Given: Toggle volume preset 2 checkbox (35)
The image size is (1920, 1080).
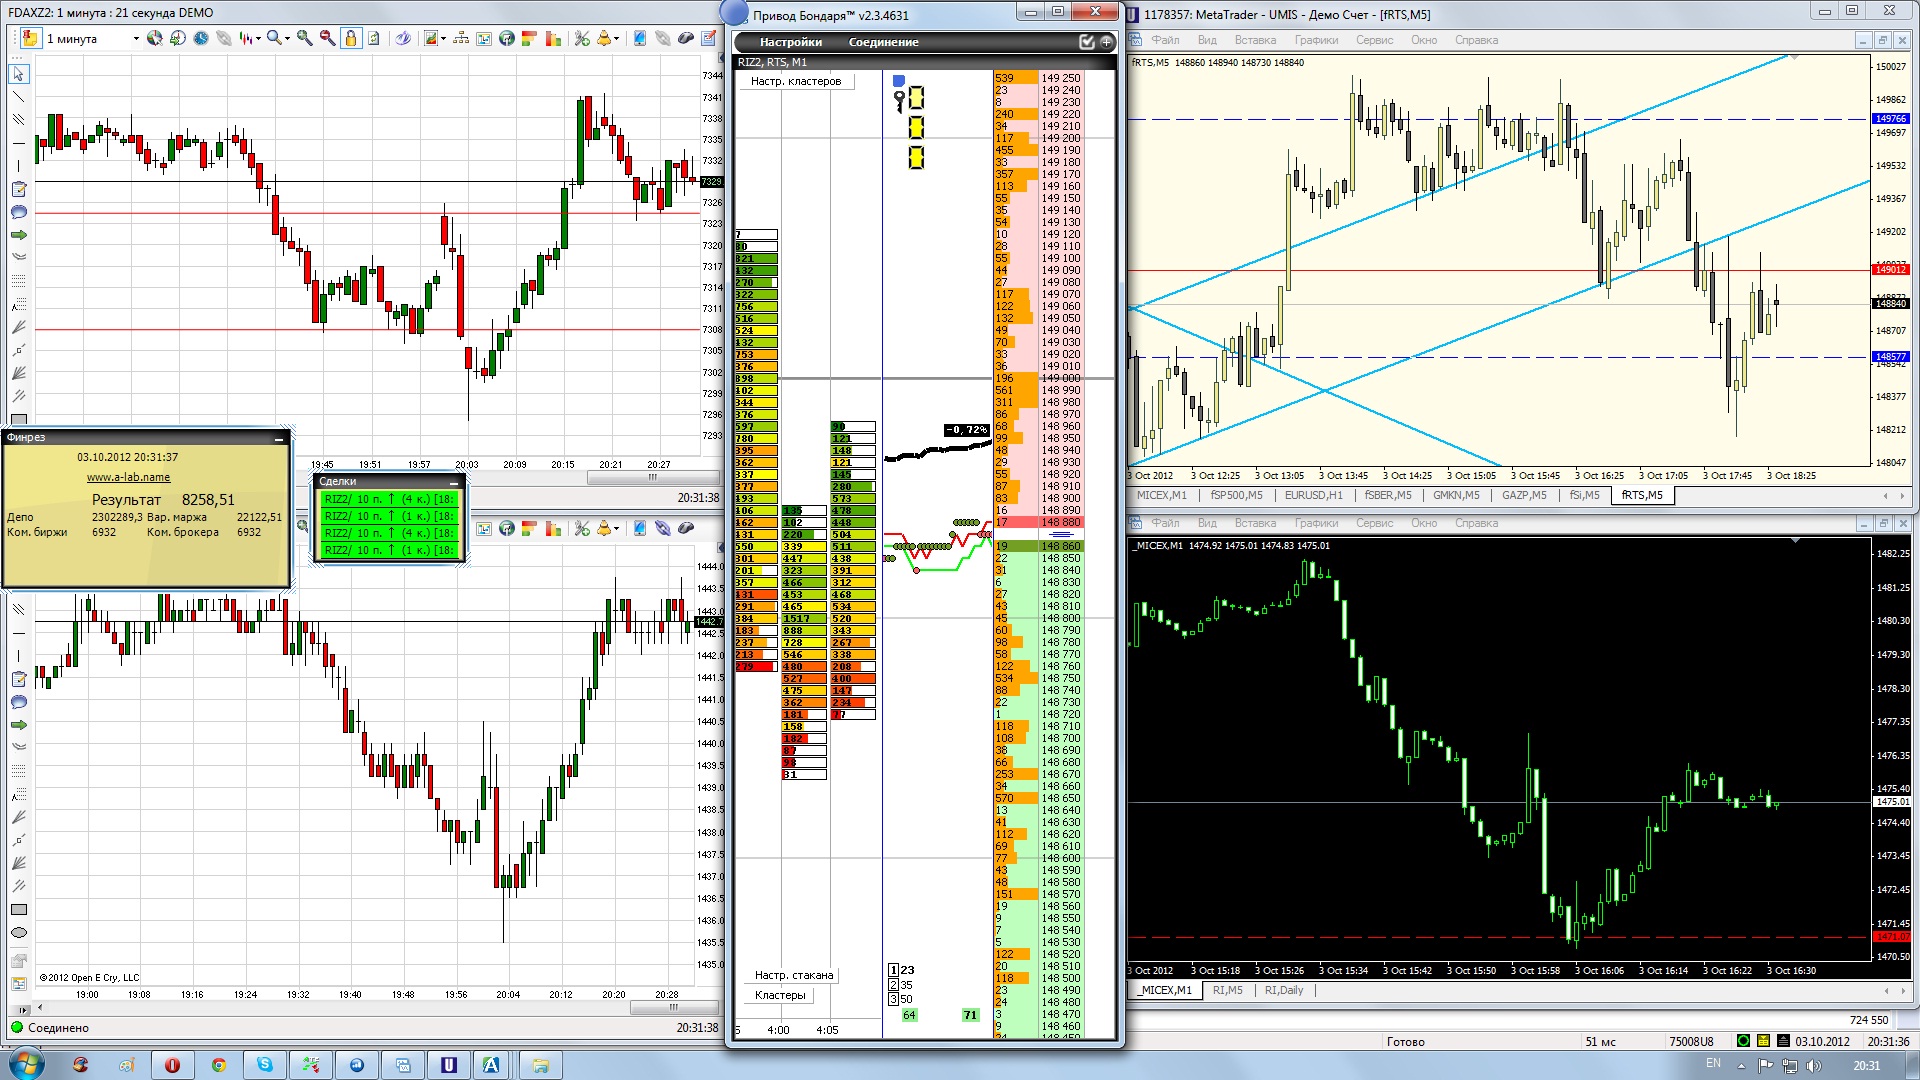Looking at the screenshot, I should (x=894, y=985).
